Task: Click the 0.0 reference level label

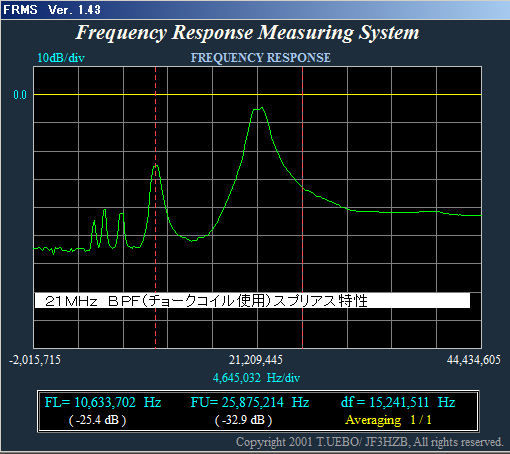Action: click(x=20, y=95)
